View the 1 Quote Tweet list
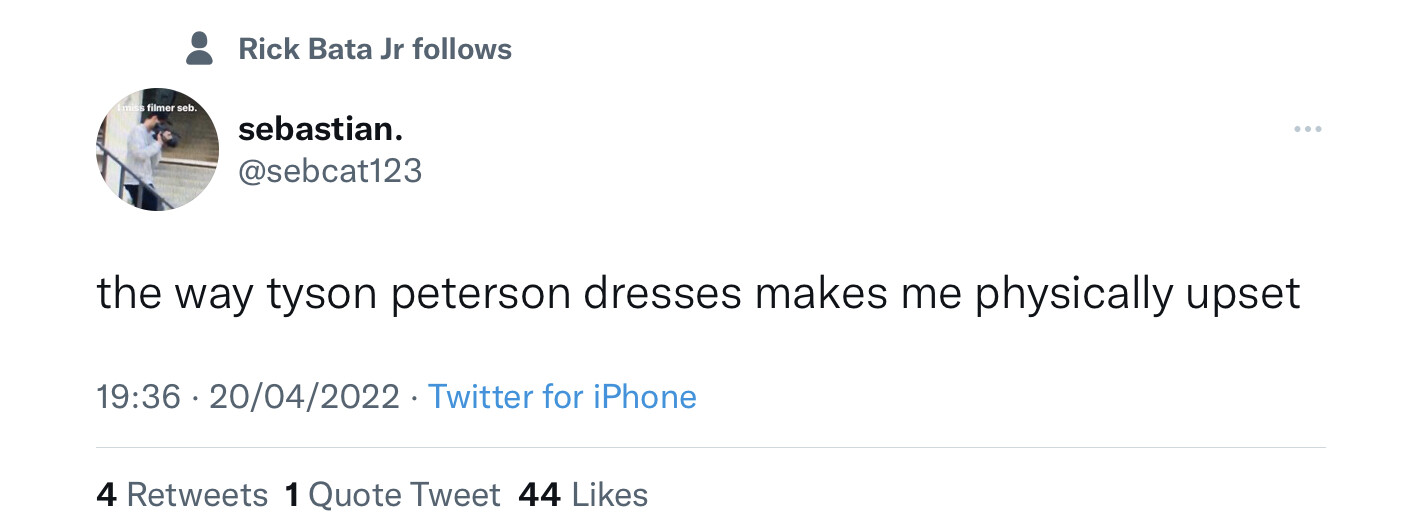The width and height of the screenshot is (1410, 531). 392,495
